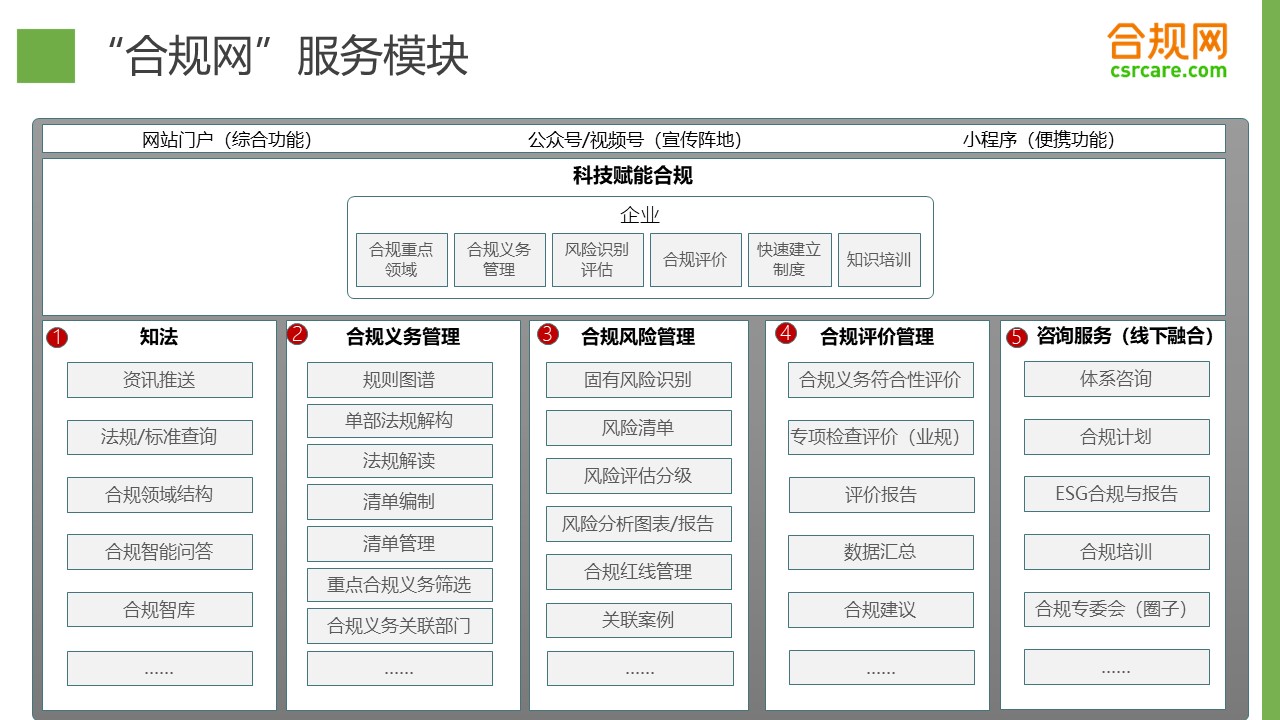Click the 风险识别评估 box
The height and width of the screenshot is (720, 1280).
coord(597,260)
